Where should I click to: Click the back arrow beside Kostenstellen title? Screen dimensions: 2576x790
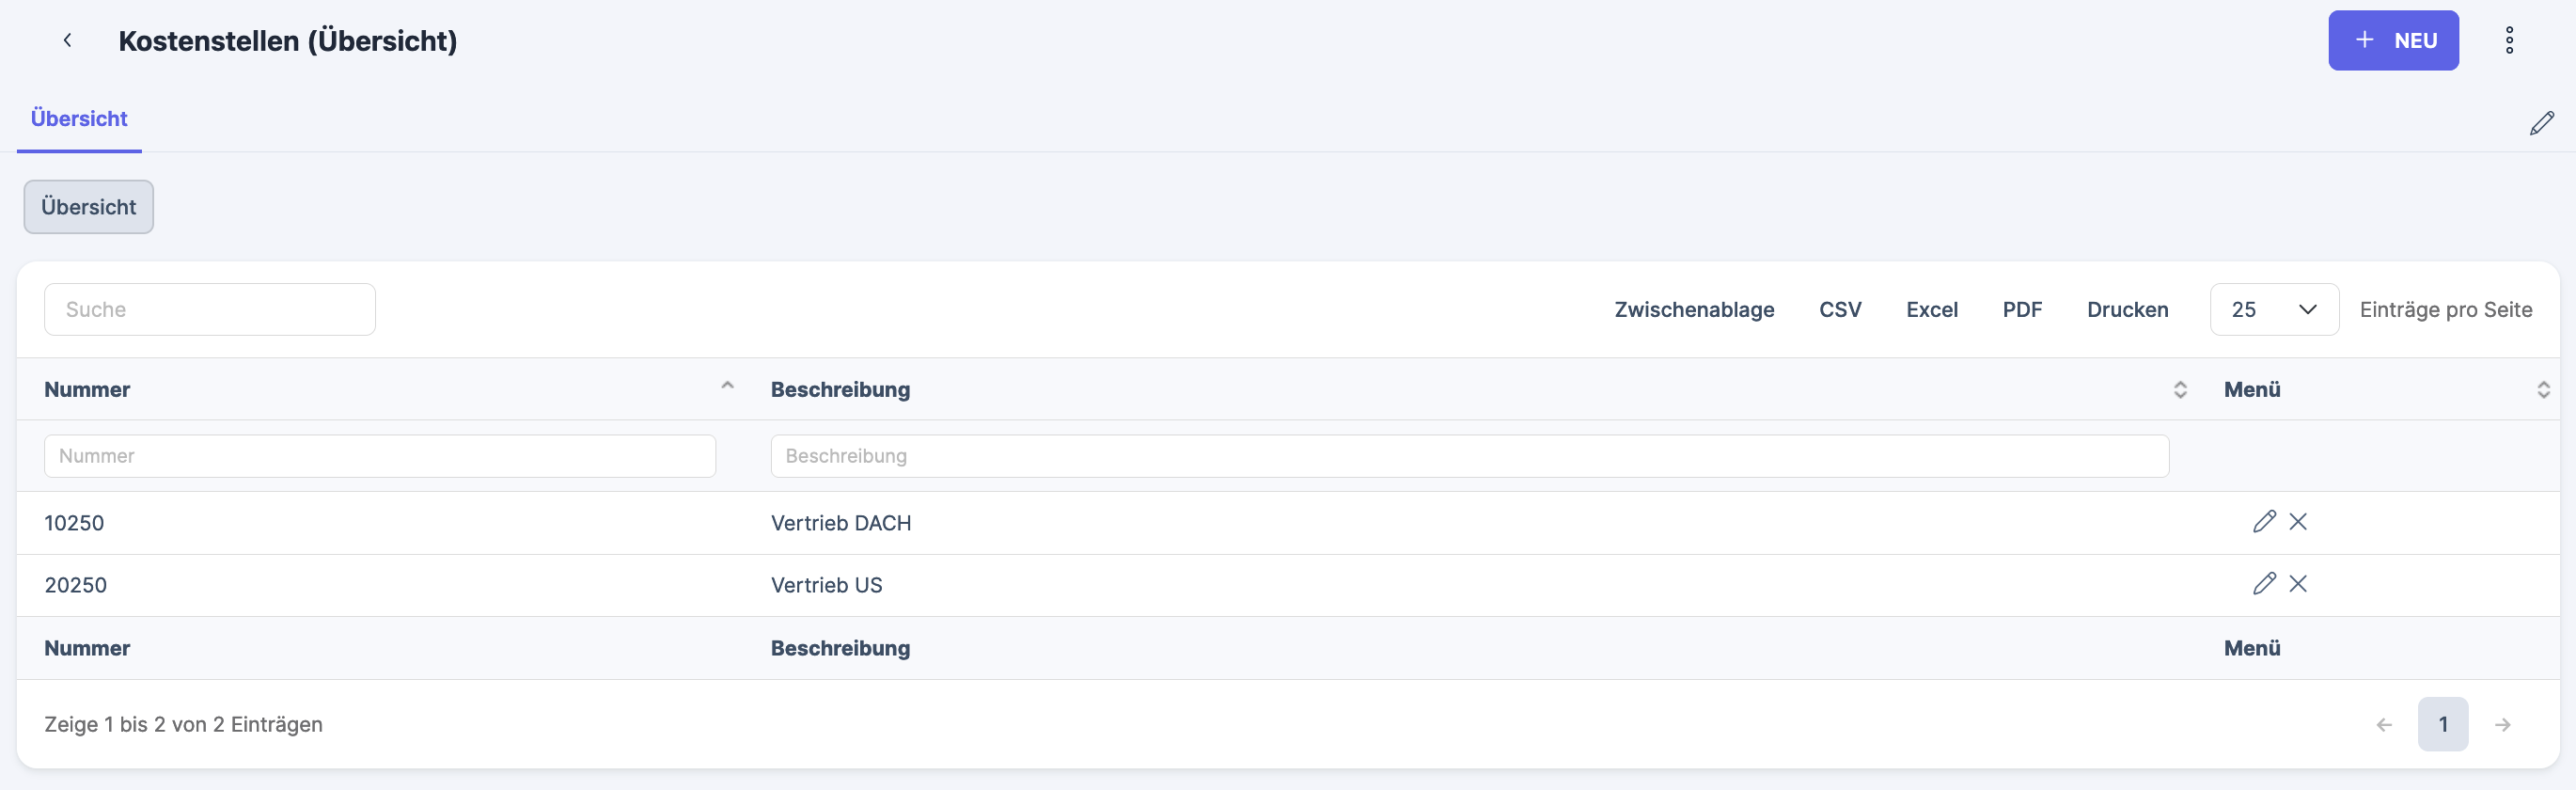(x=67, y=40)
